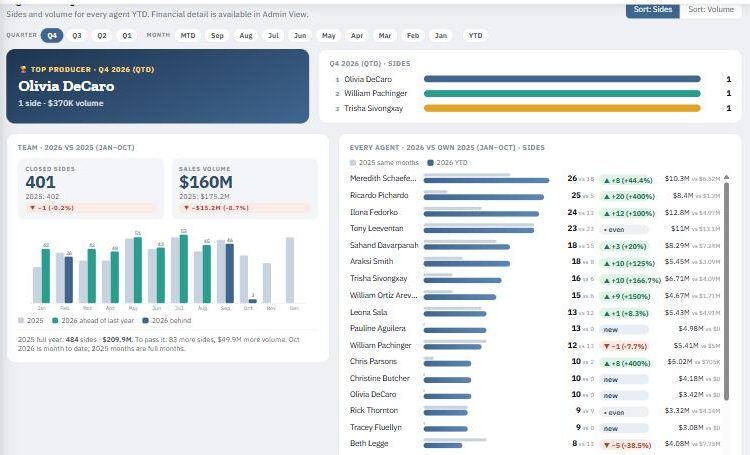The height and width of the screenshot is (455, 750).
Task: Click the Sep bar in team chart
Action: [x=230, y=273]
